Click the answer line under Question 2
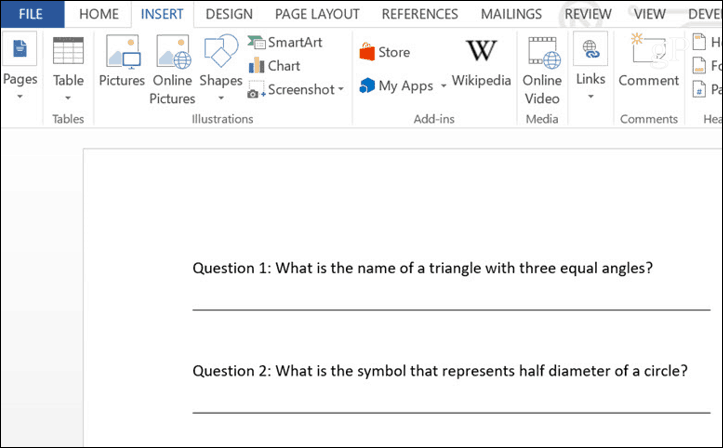 pyautogui.click(x=451, y=413)
